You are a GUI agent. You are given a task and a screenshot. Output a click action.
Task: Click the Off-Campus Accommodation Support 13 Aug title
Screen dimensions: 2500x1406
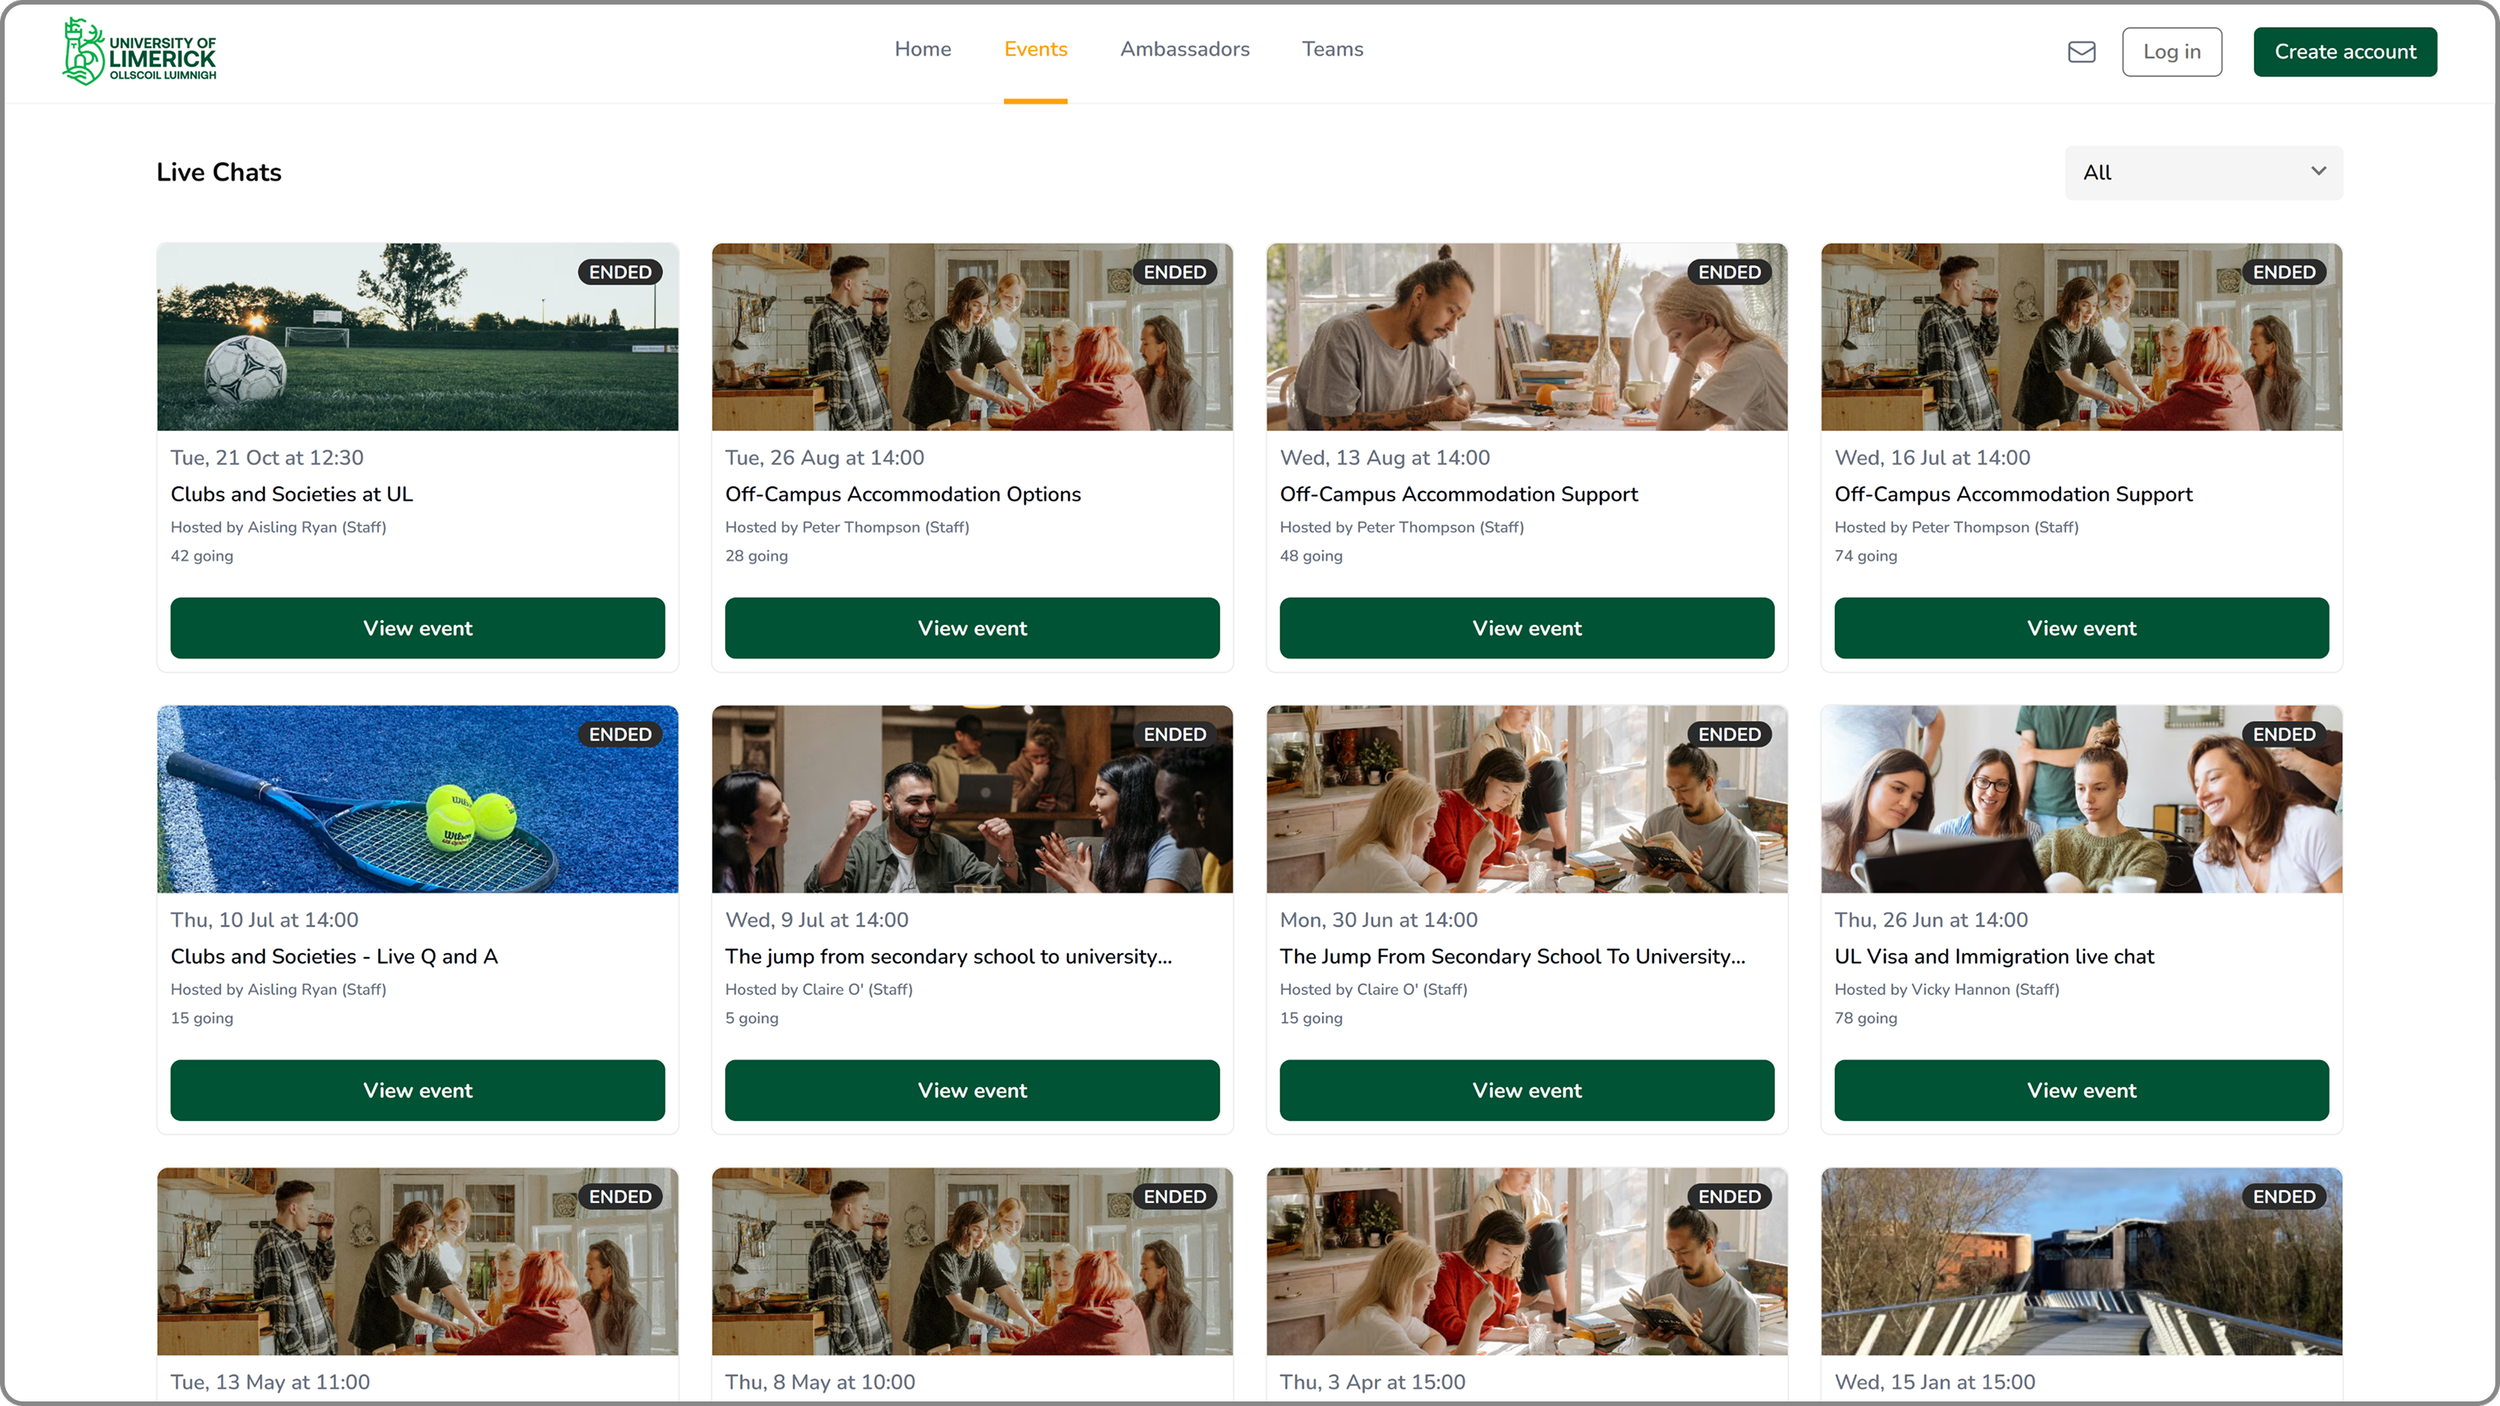click(1458, 494)
